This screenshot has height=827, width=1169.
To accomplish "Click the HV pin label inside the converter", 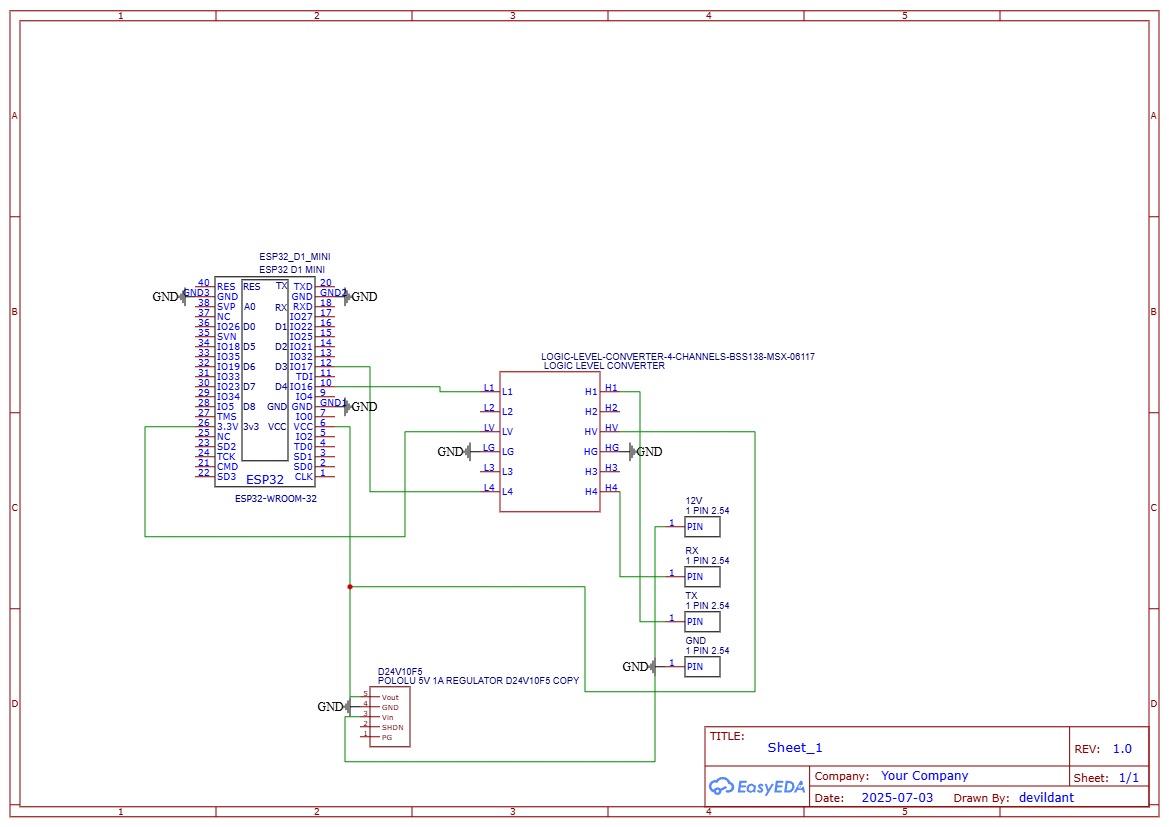I will (x=591, y=432).
